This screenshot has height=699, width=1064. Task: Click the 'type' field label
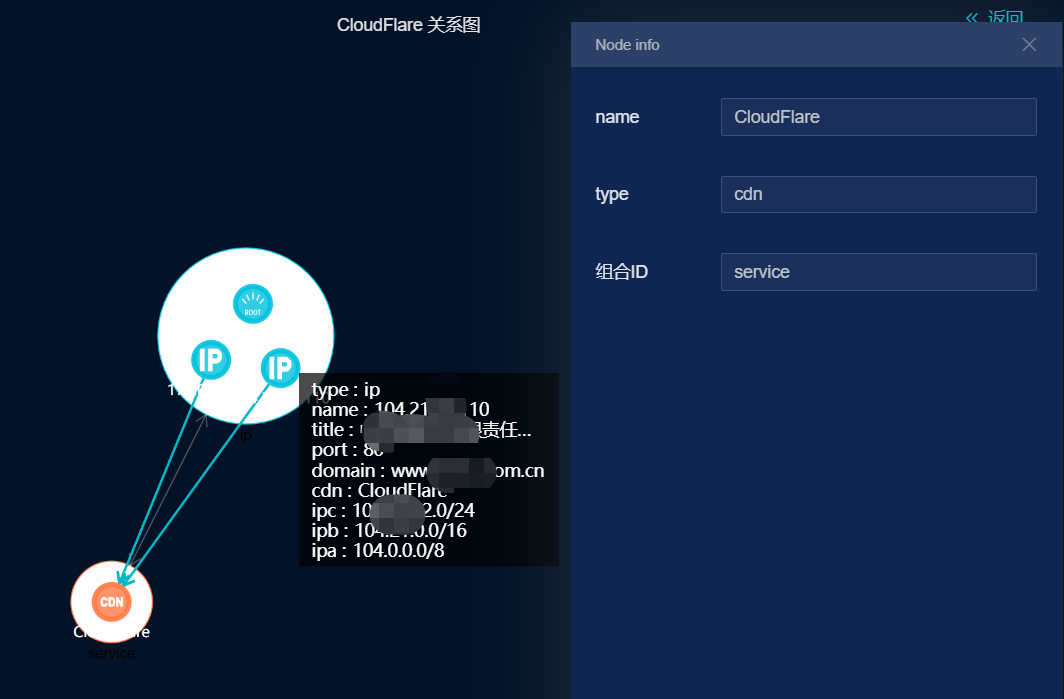611,195
